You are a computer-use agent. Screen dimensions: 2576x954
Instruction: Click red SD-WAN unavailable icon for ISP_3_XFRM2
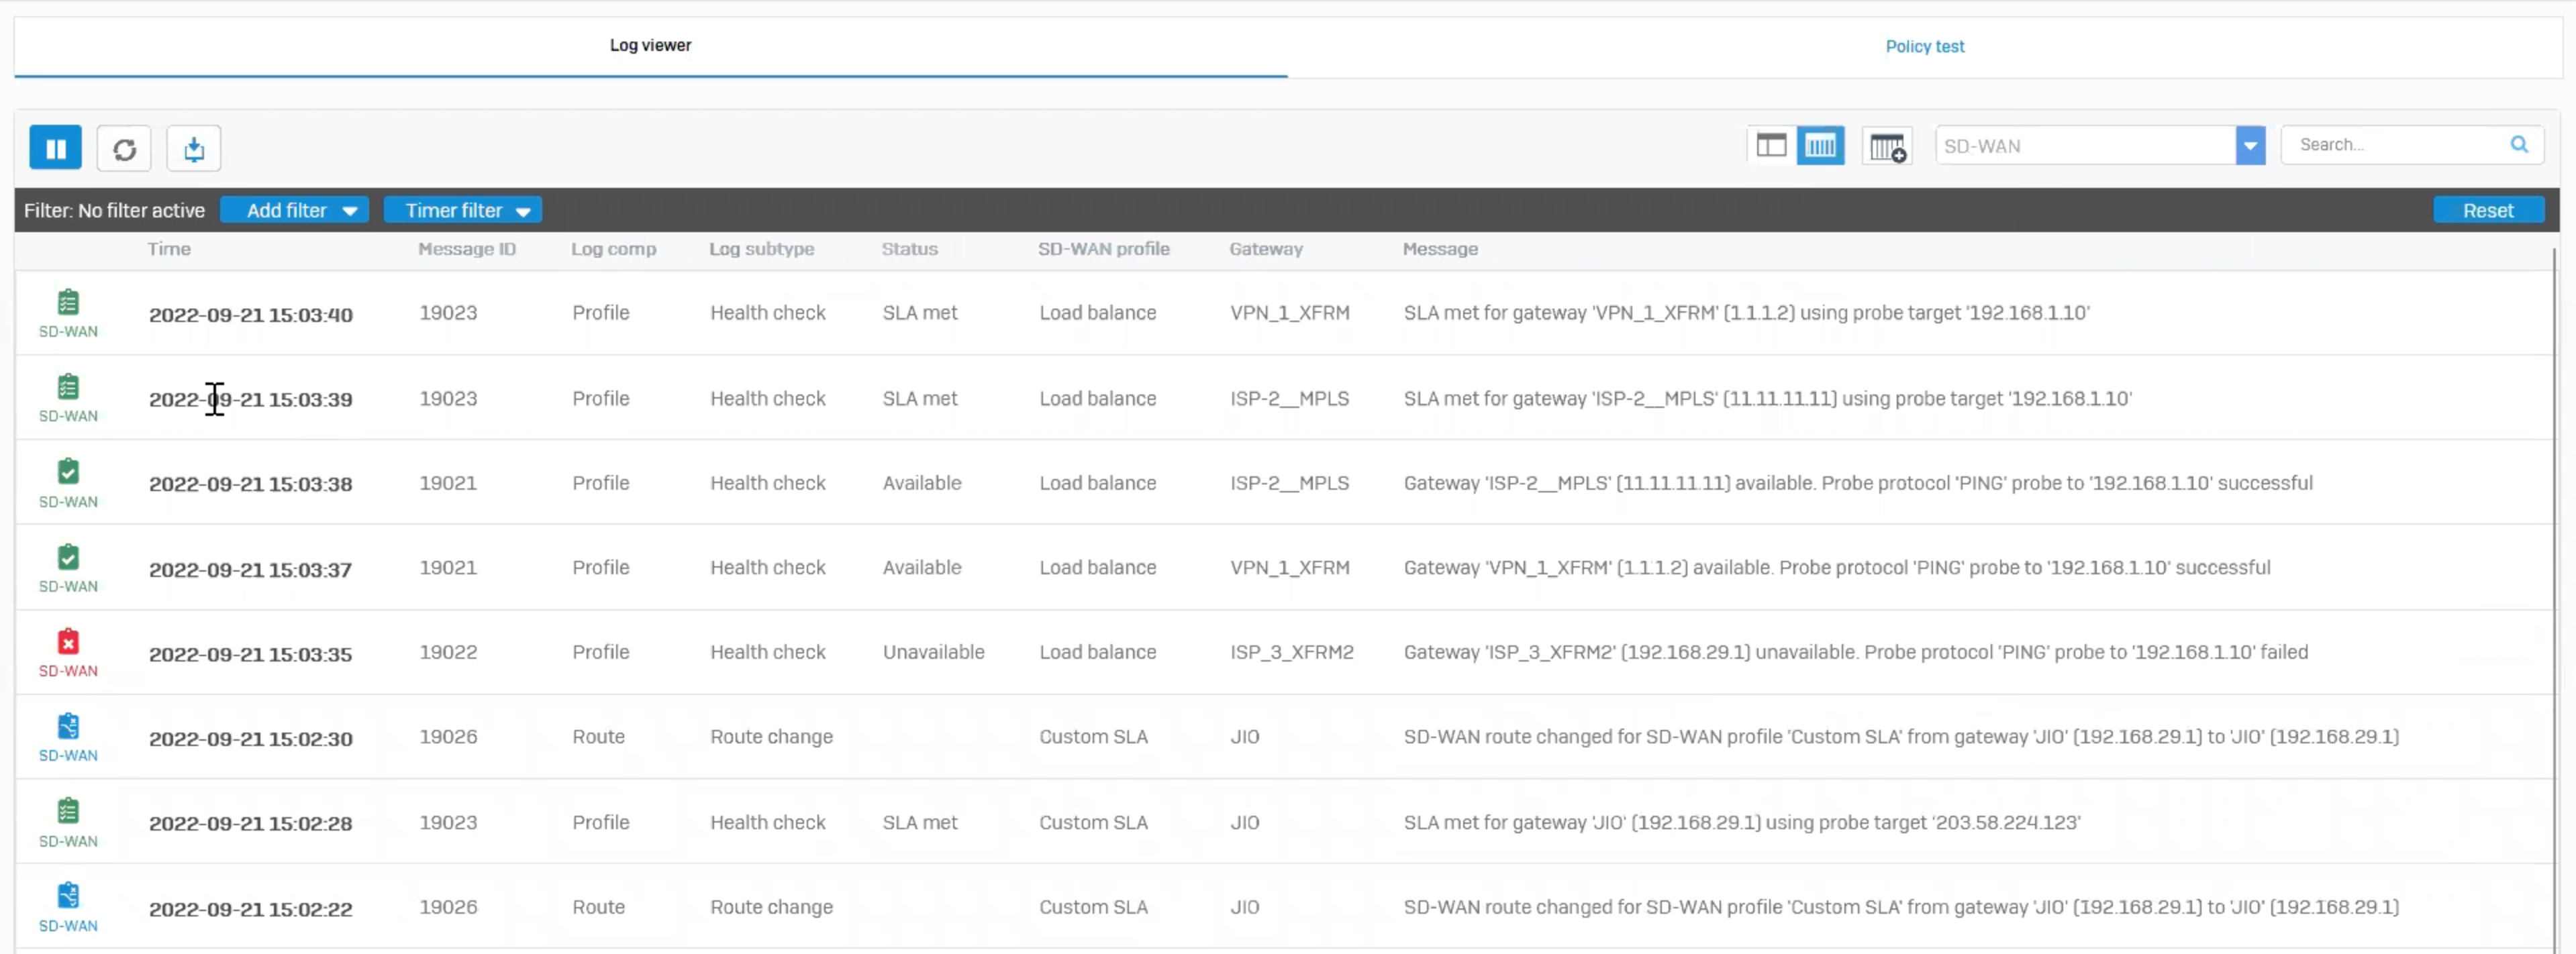coord(68,642)
